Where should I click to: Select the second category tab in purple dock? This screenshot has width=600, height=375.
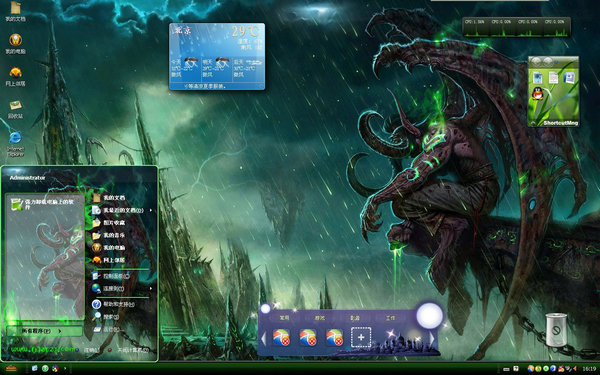pos(320,318)
